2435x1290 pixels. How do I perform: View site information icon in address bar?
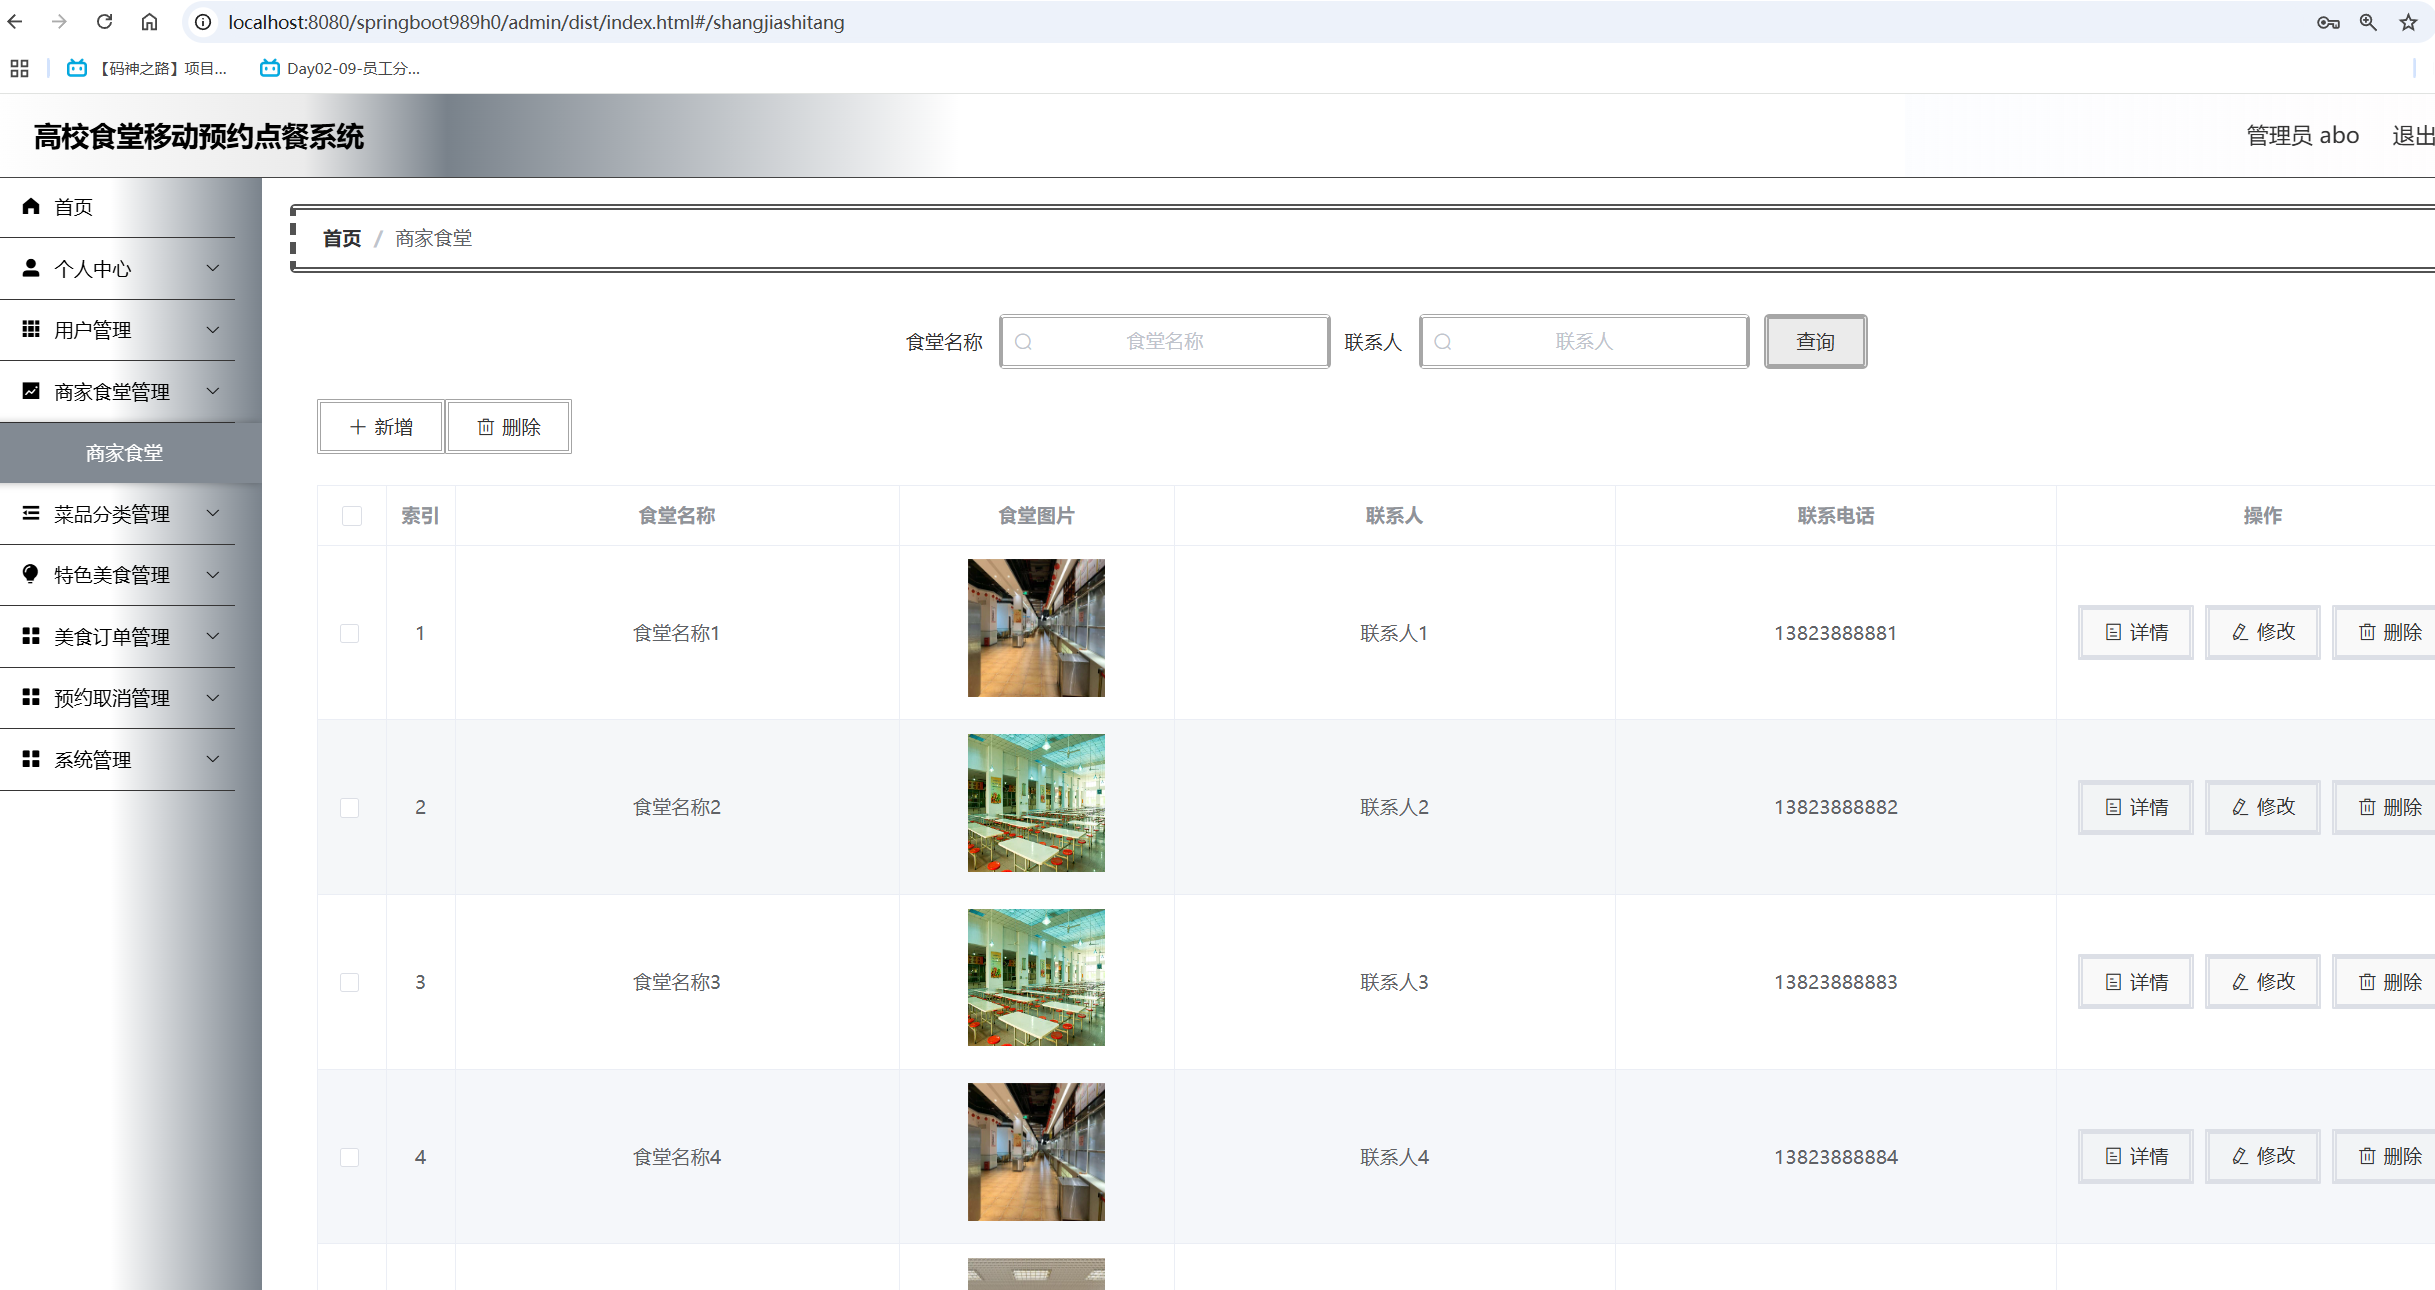pyautogui.click(x=203, y=22)
